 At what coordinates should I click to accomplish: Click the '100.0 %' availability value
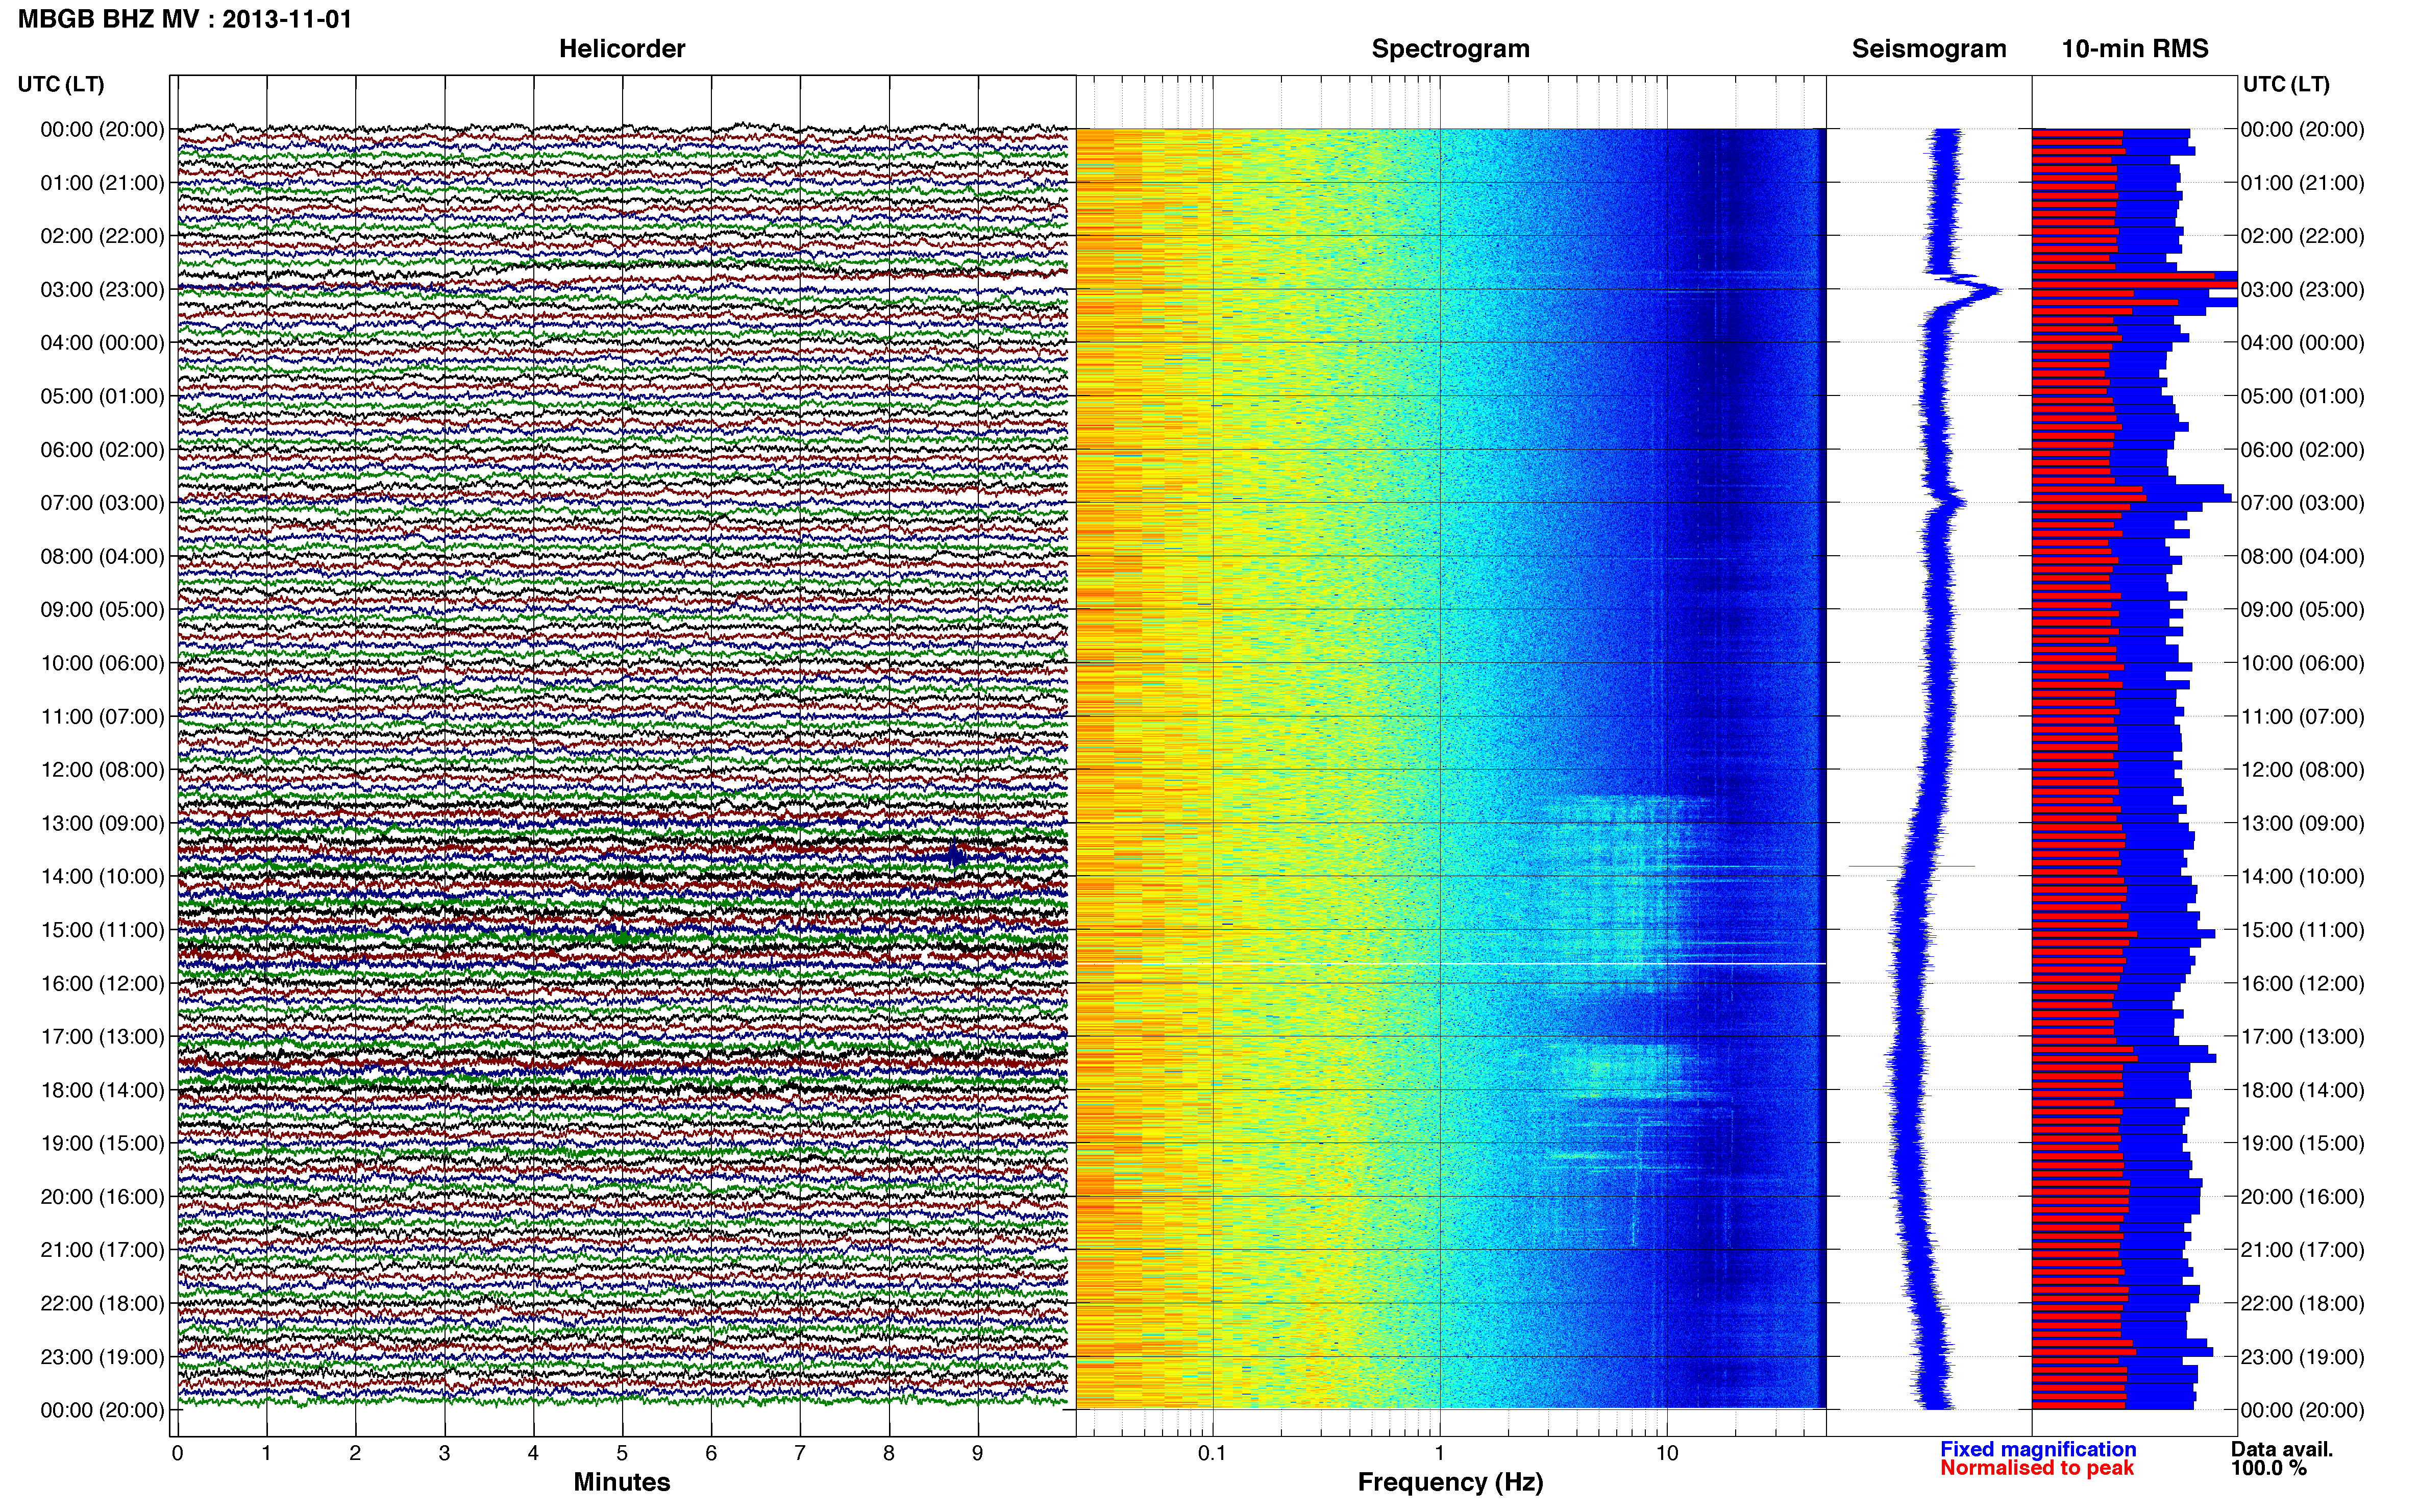(2268, 1468)
